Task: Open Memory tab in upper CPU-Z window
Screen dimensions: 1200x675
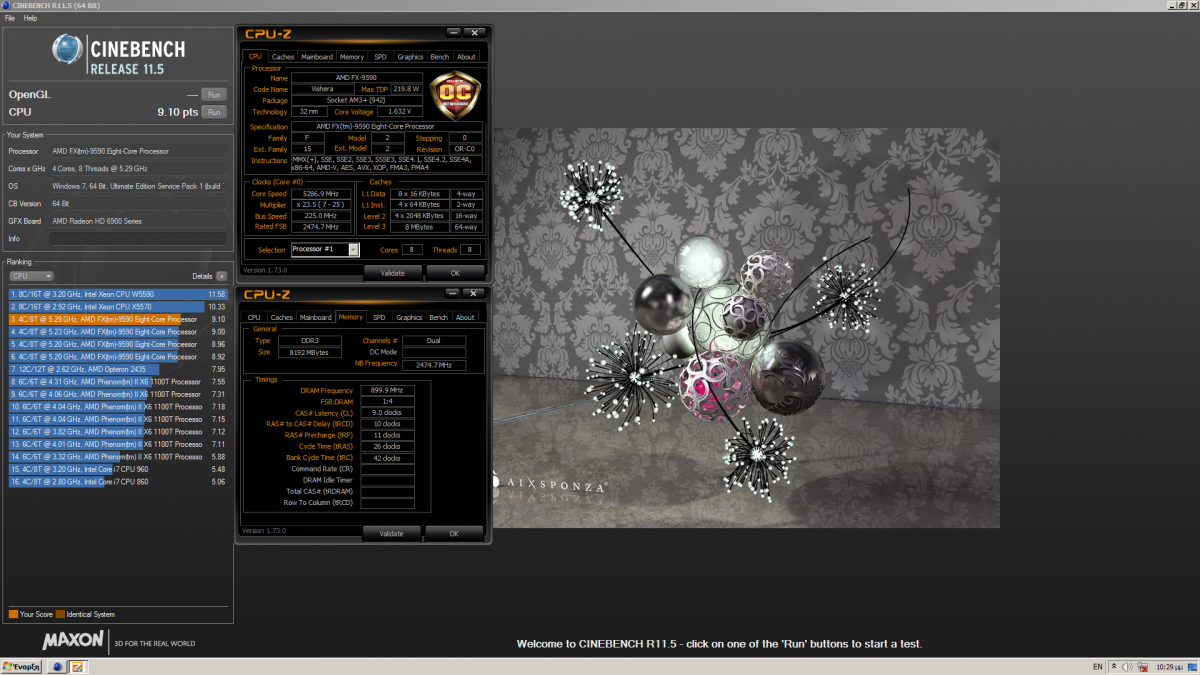Action: (x=352, y=57)
